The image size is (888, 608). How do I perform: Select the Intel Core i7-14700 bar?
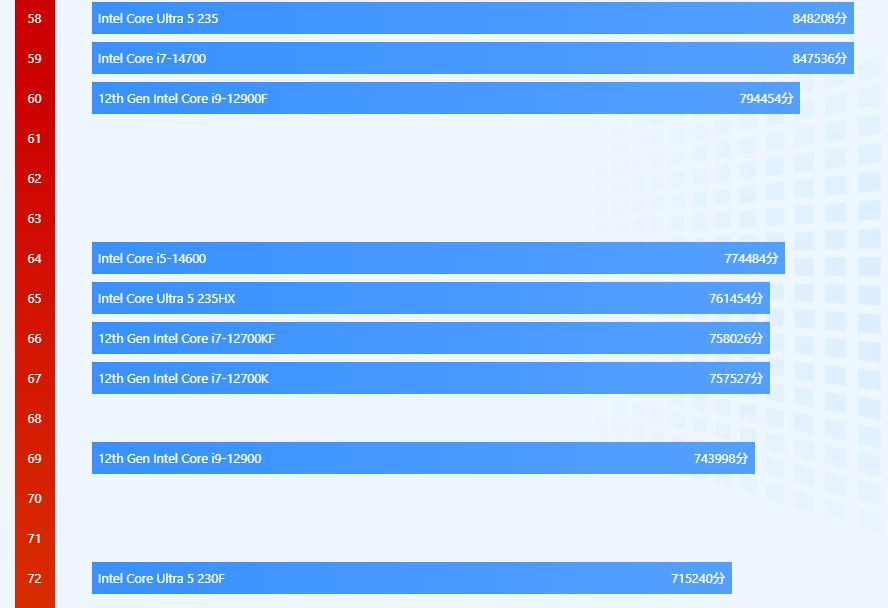[473, 58]
